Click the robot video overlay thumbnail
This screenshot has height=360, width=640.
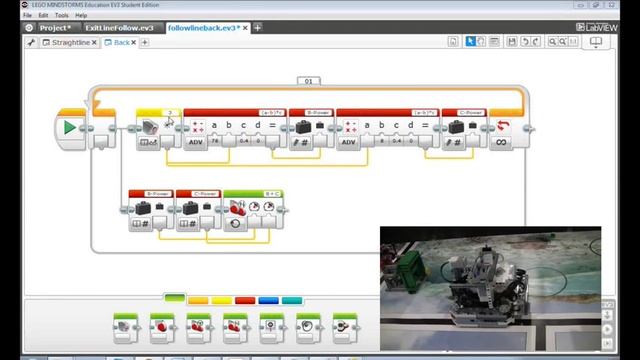pos(490,289)
